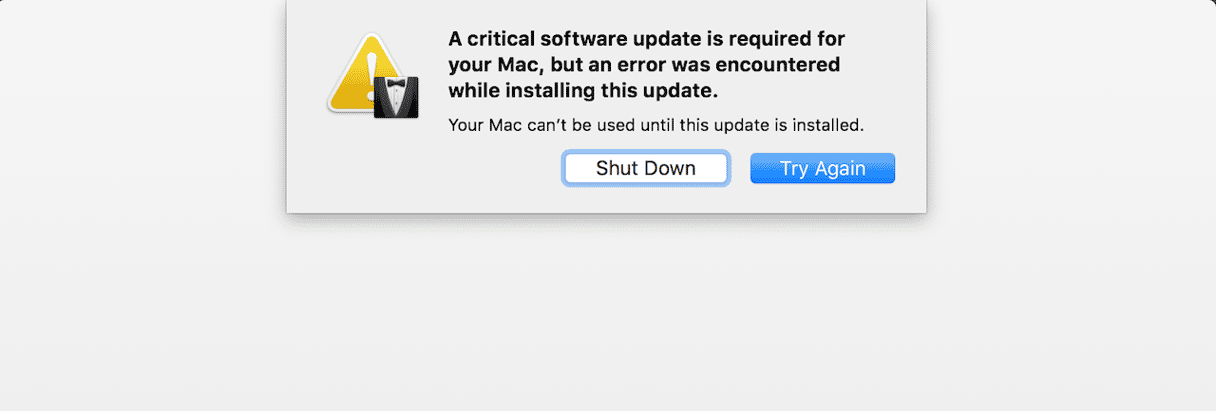Click the heading line 'your Mac, but an error'
Image resolution: width=1216 pixels, height=411 pixels.
[644, 65]
